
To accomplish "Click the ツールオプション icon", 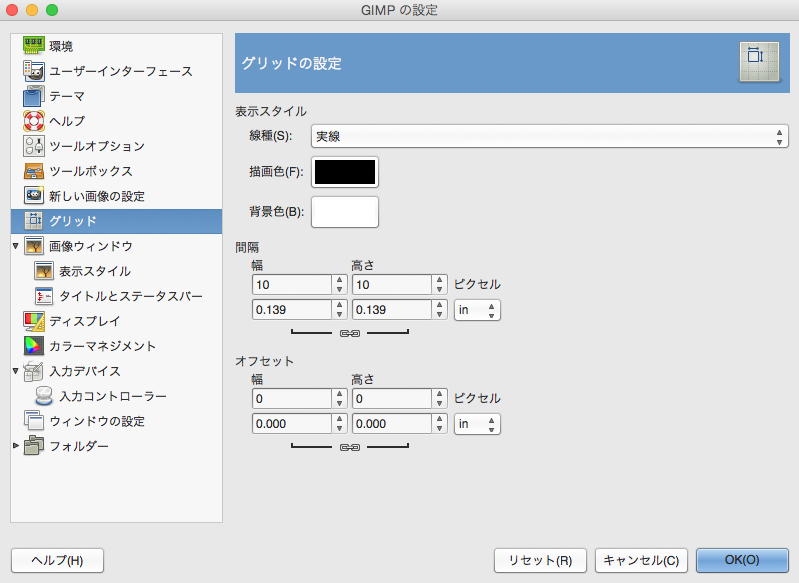I will (34, 146).
